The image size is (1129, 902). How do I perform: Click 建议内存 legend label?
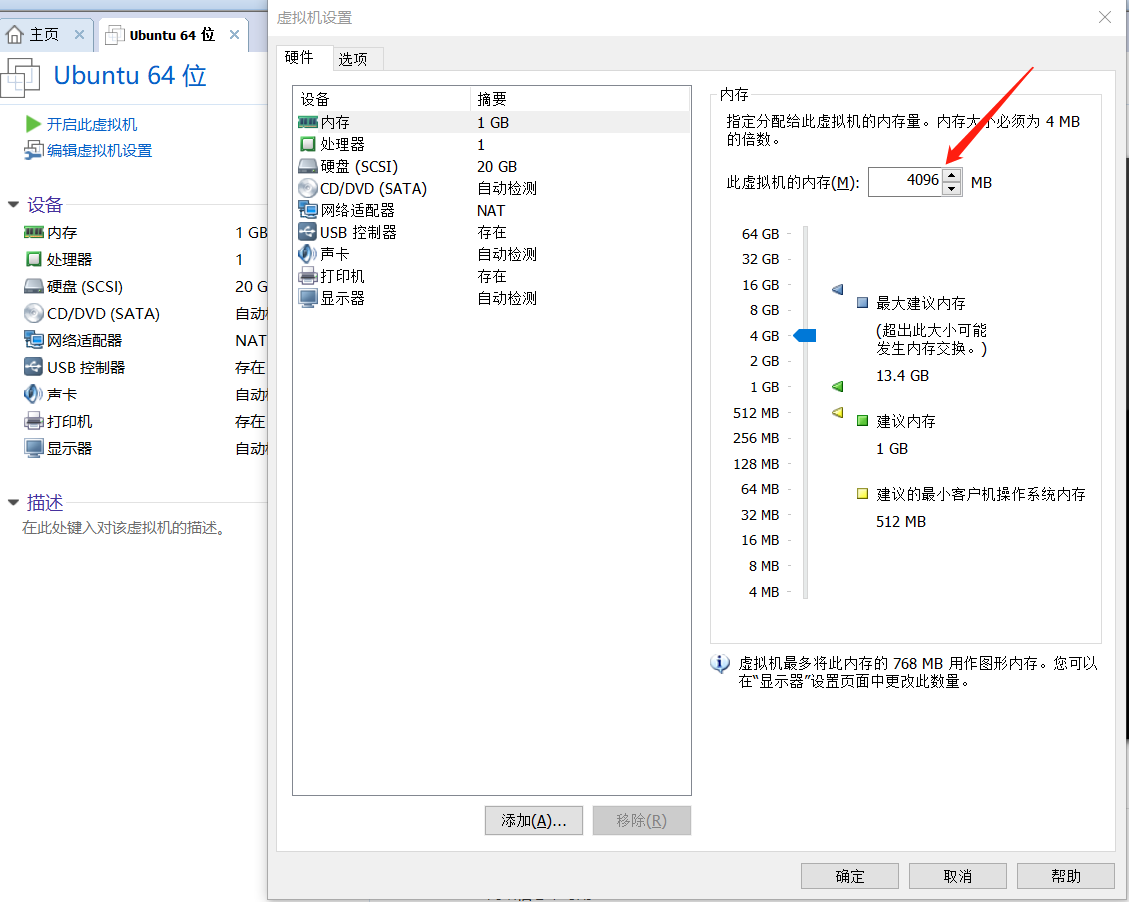tap(906, 421)
